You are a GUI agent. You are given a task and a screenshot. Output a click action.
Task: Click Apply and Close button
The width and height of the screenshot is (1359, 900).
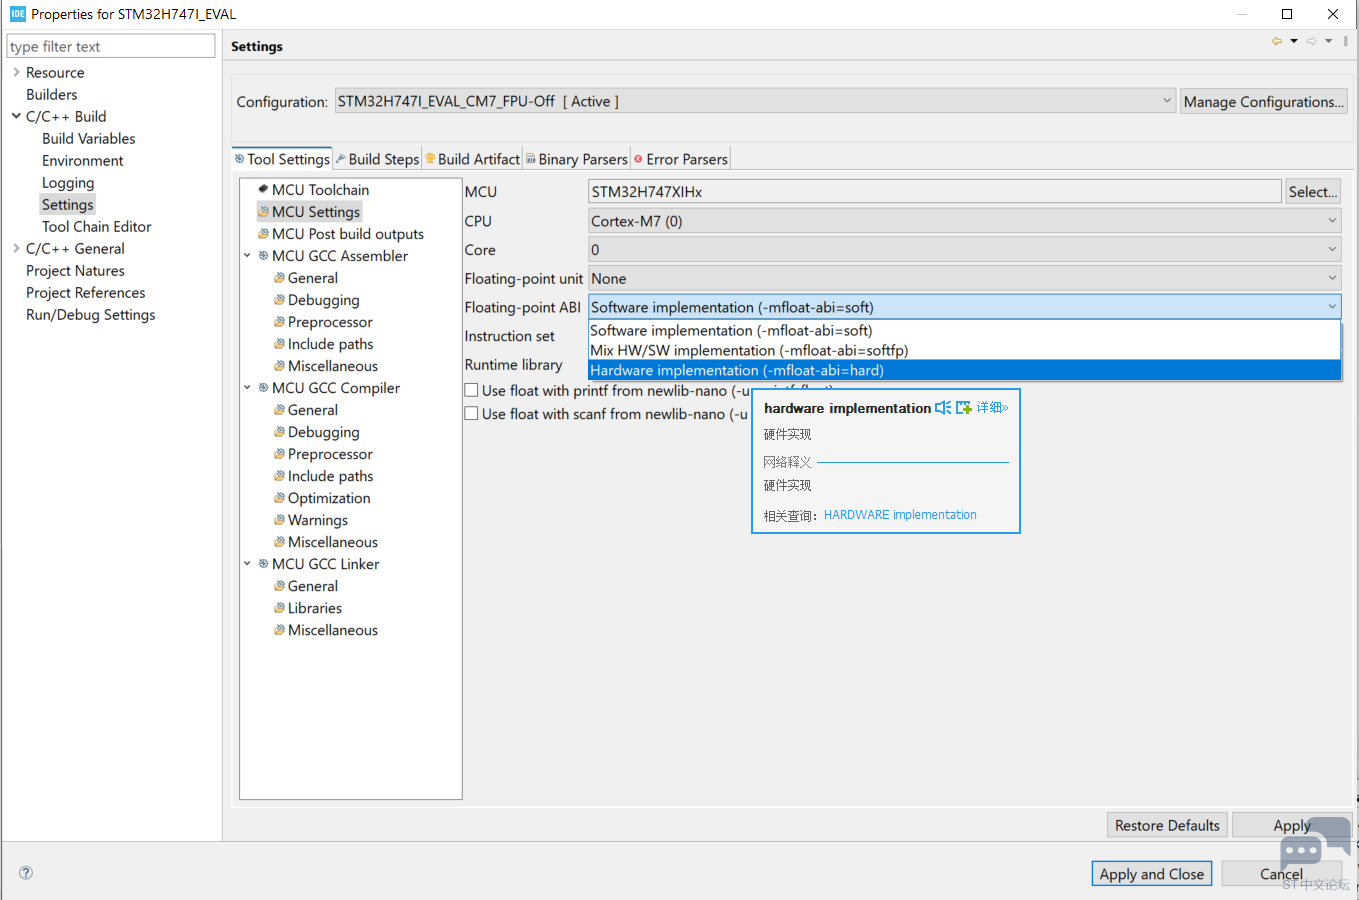click(x=1151, y=873)
